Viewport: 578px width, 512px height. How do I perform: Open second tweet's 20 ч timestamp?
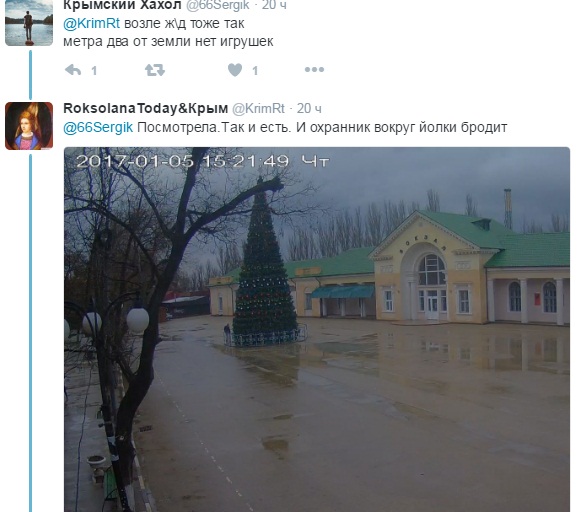click(309, 108)
